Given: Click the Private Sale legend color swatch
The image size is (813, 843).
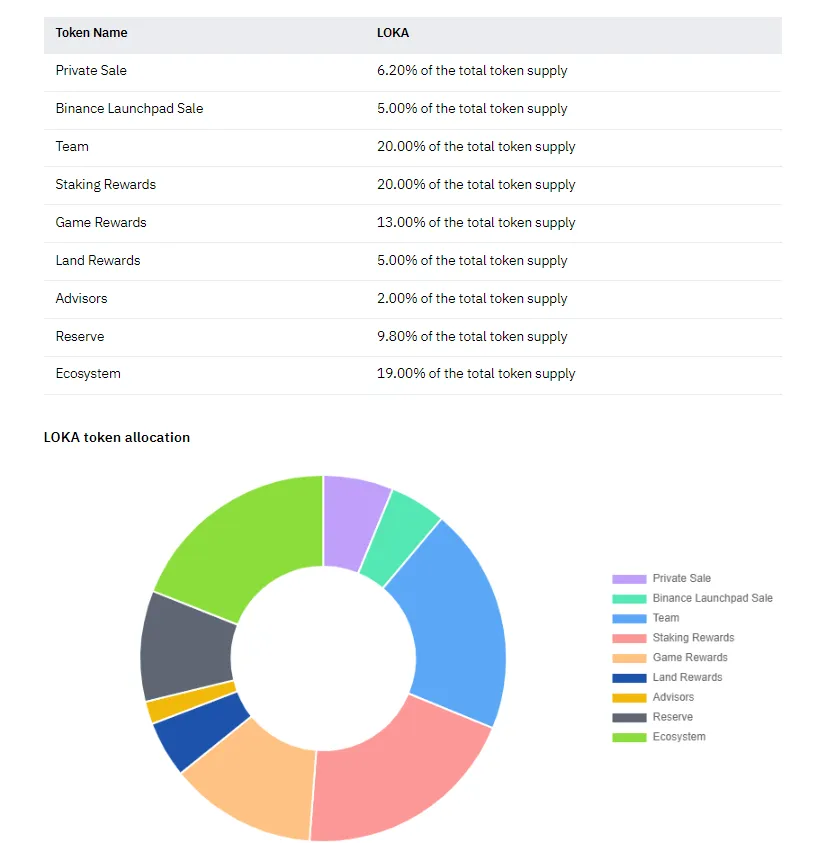Looking at the screenshot, I should coord(629,579).
